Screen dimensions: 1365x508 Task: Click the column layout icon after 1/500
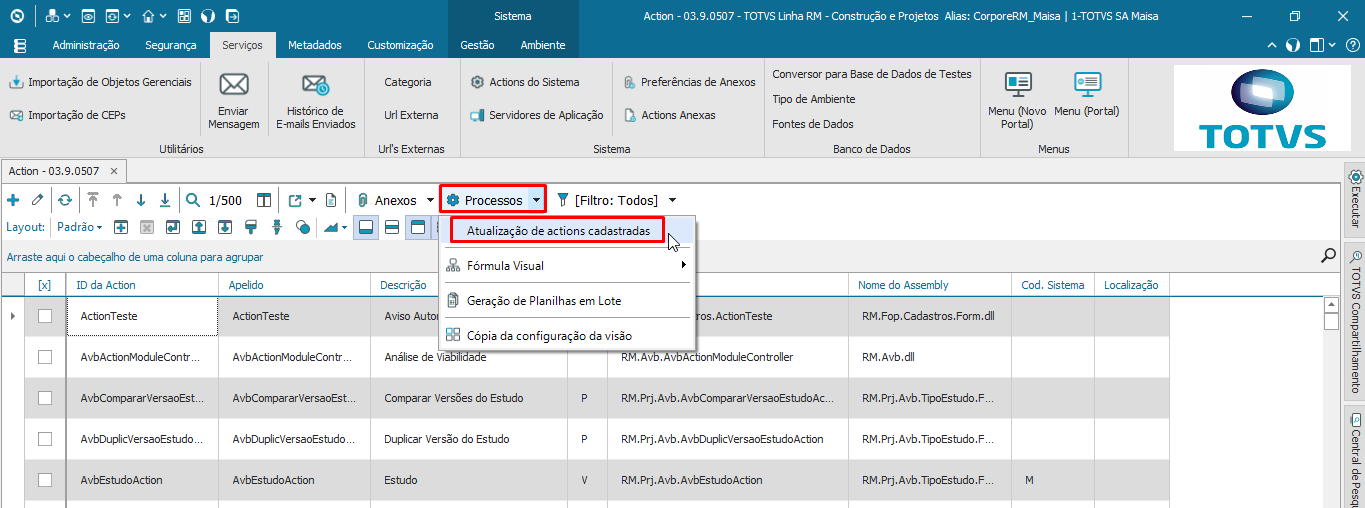tap(264, 200)
